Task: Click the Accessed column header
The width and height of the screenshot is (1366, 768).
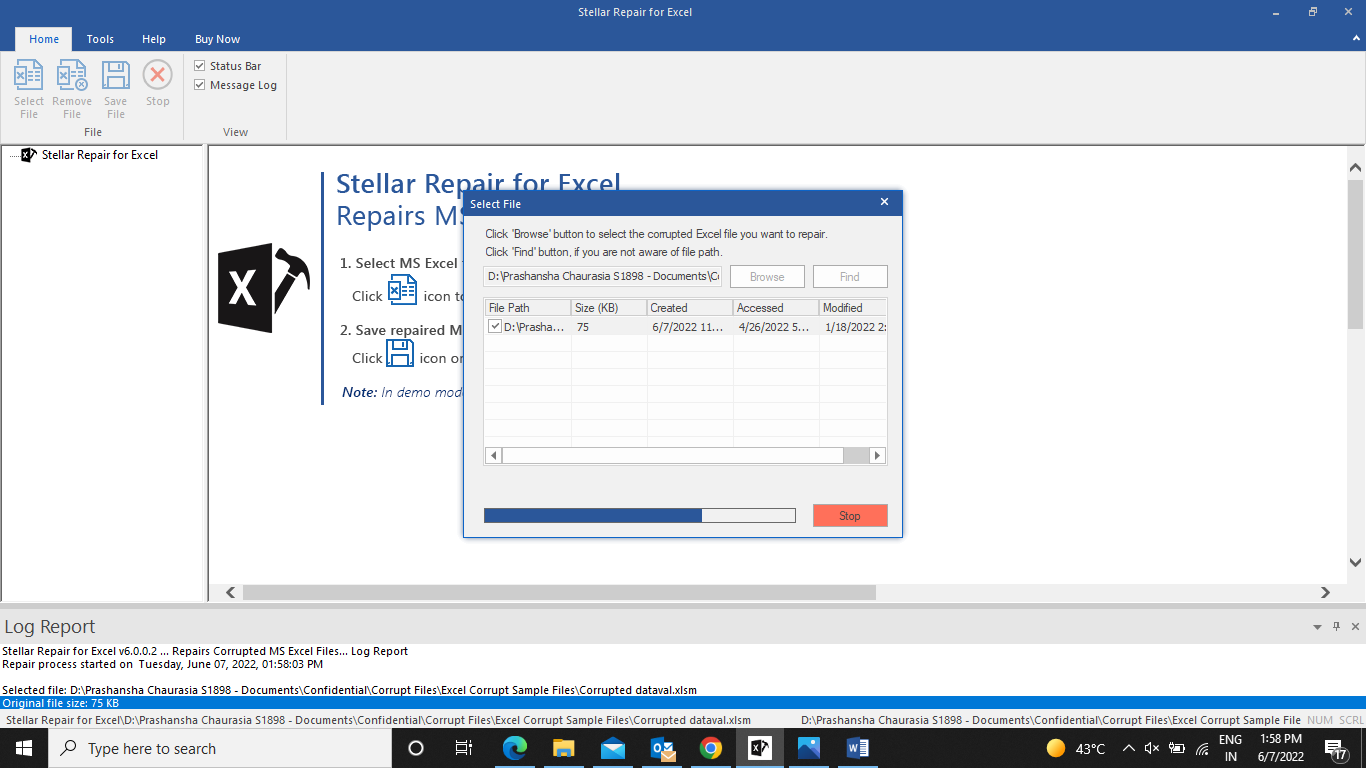Action: coord(776,307)
